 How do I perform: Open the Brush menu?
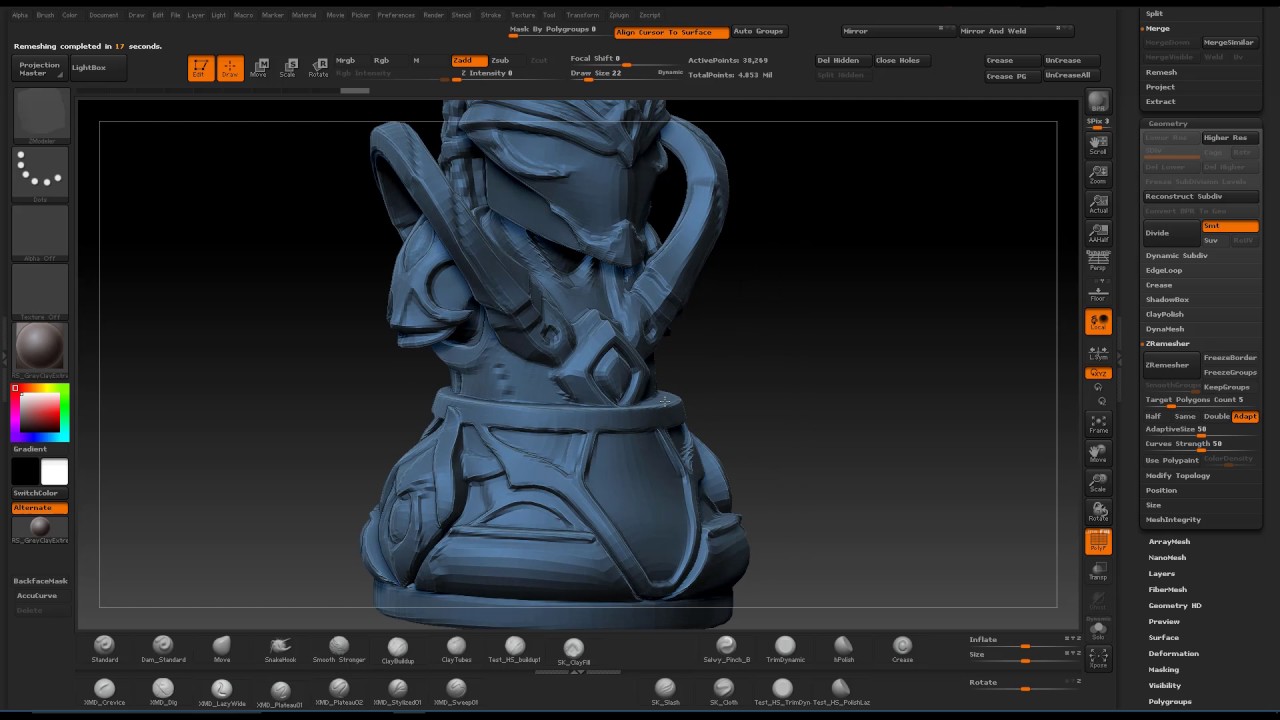coord(45,15)
